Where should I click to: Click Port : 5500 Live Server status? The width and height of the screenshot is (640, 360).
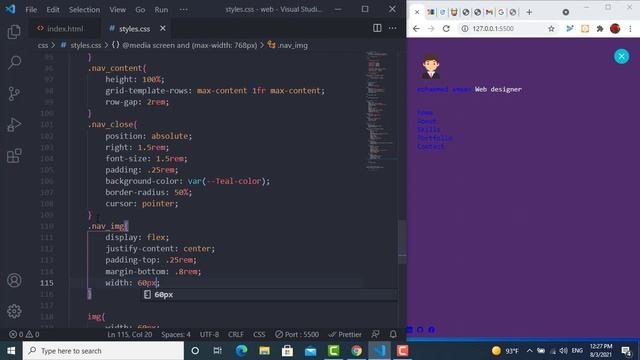pos(297,334)
